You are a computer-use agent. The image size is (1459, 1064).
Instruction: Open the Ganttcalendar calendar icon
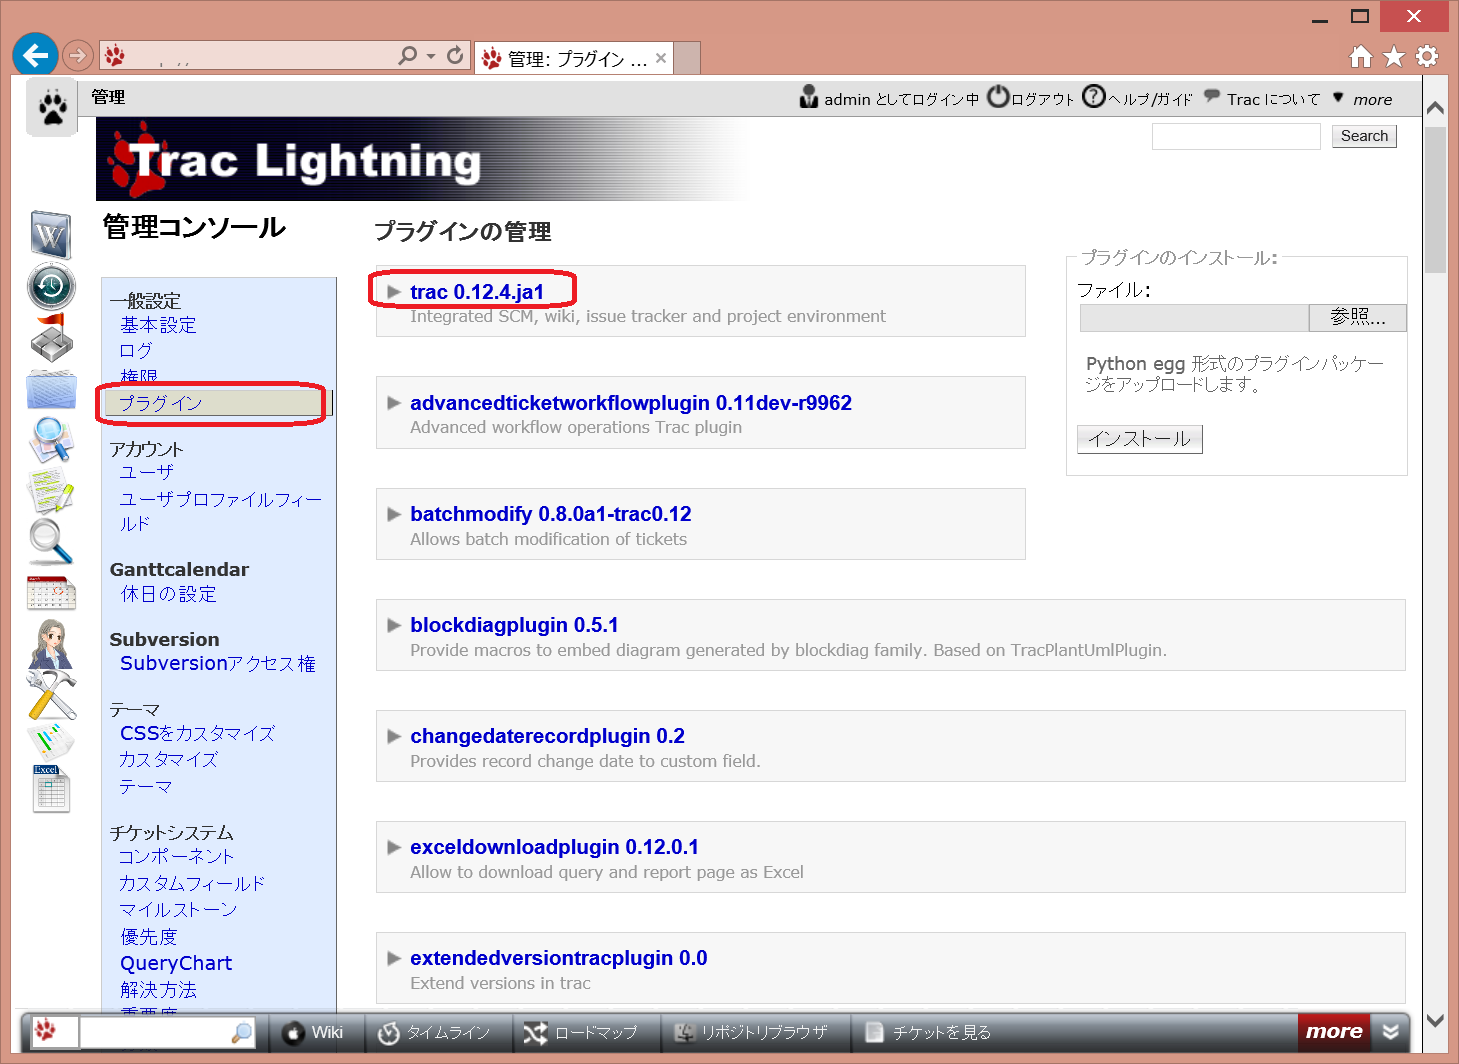pos(51,593)
